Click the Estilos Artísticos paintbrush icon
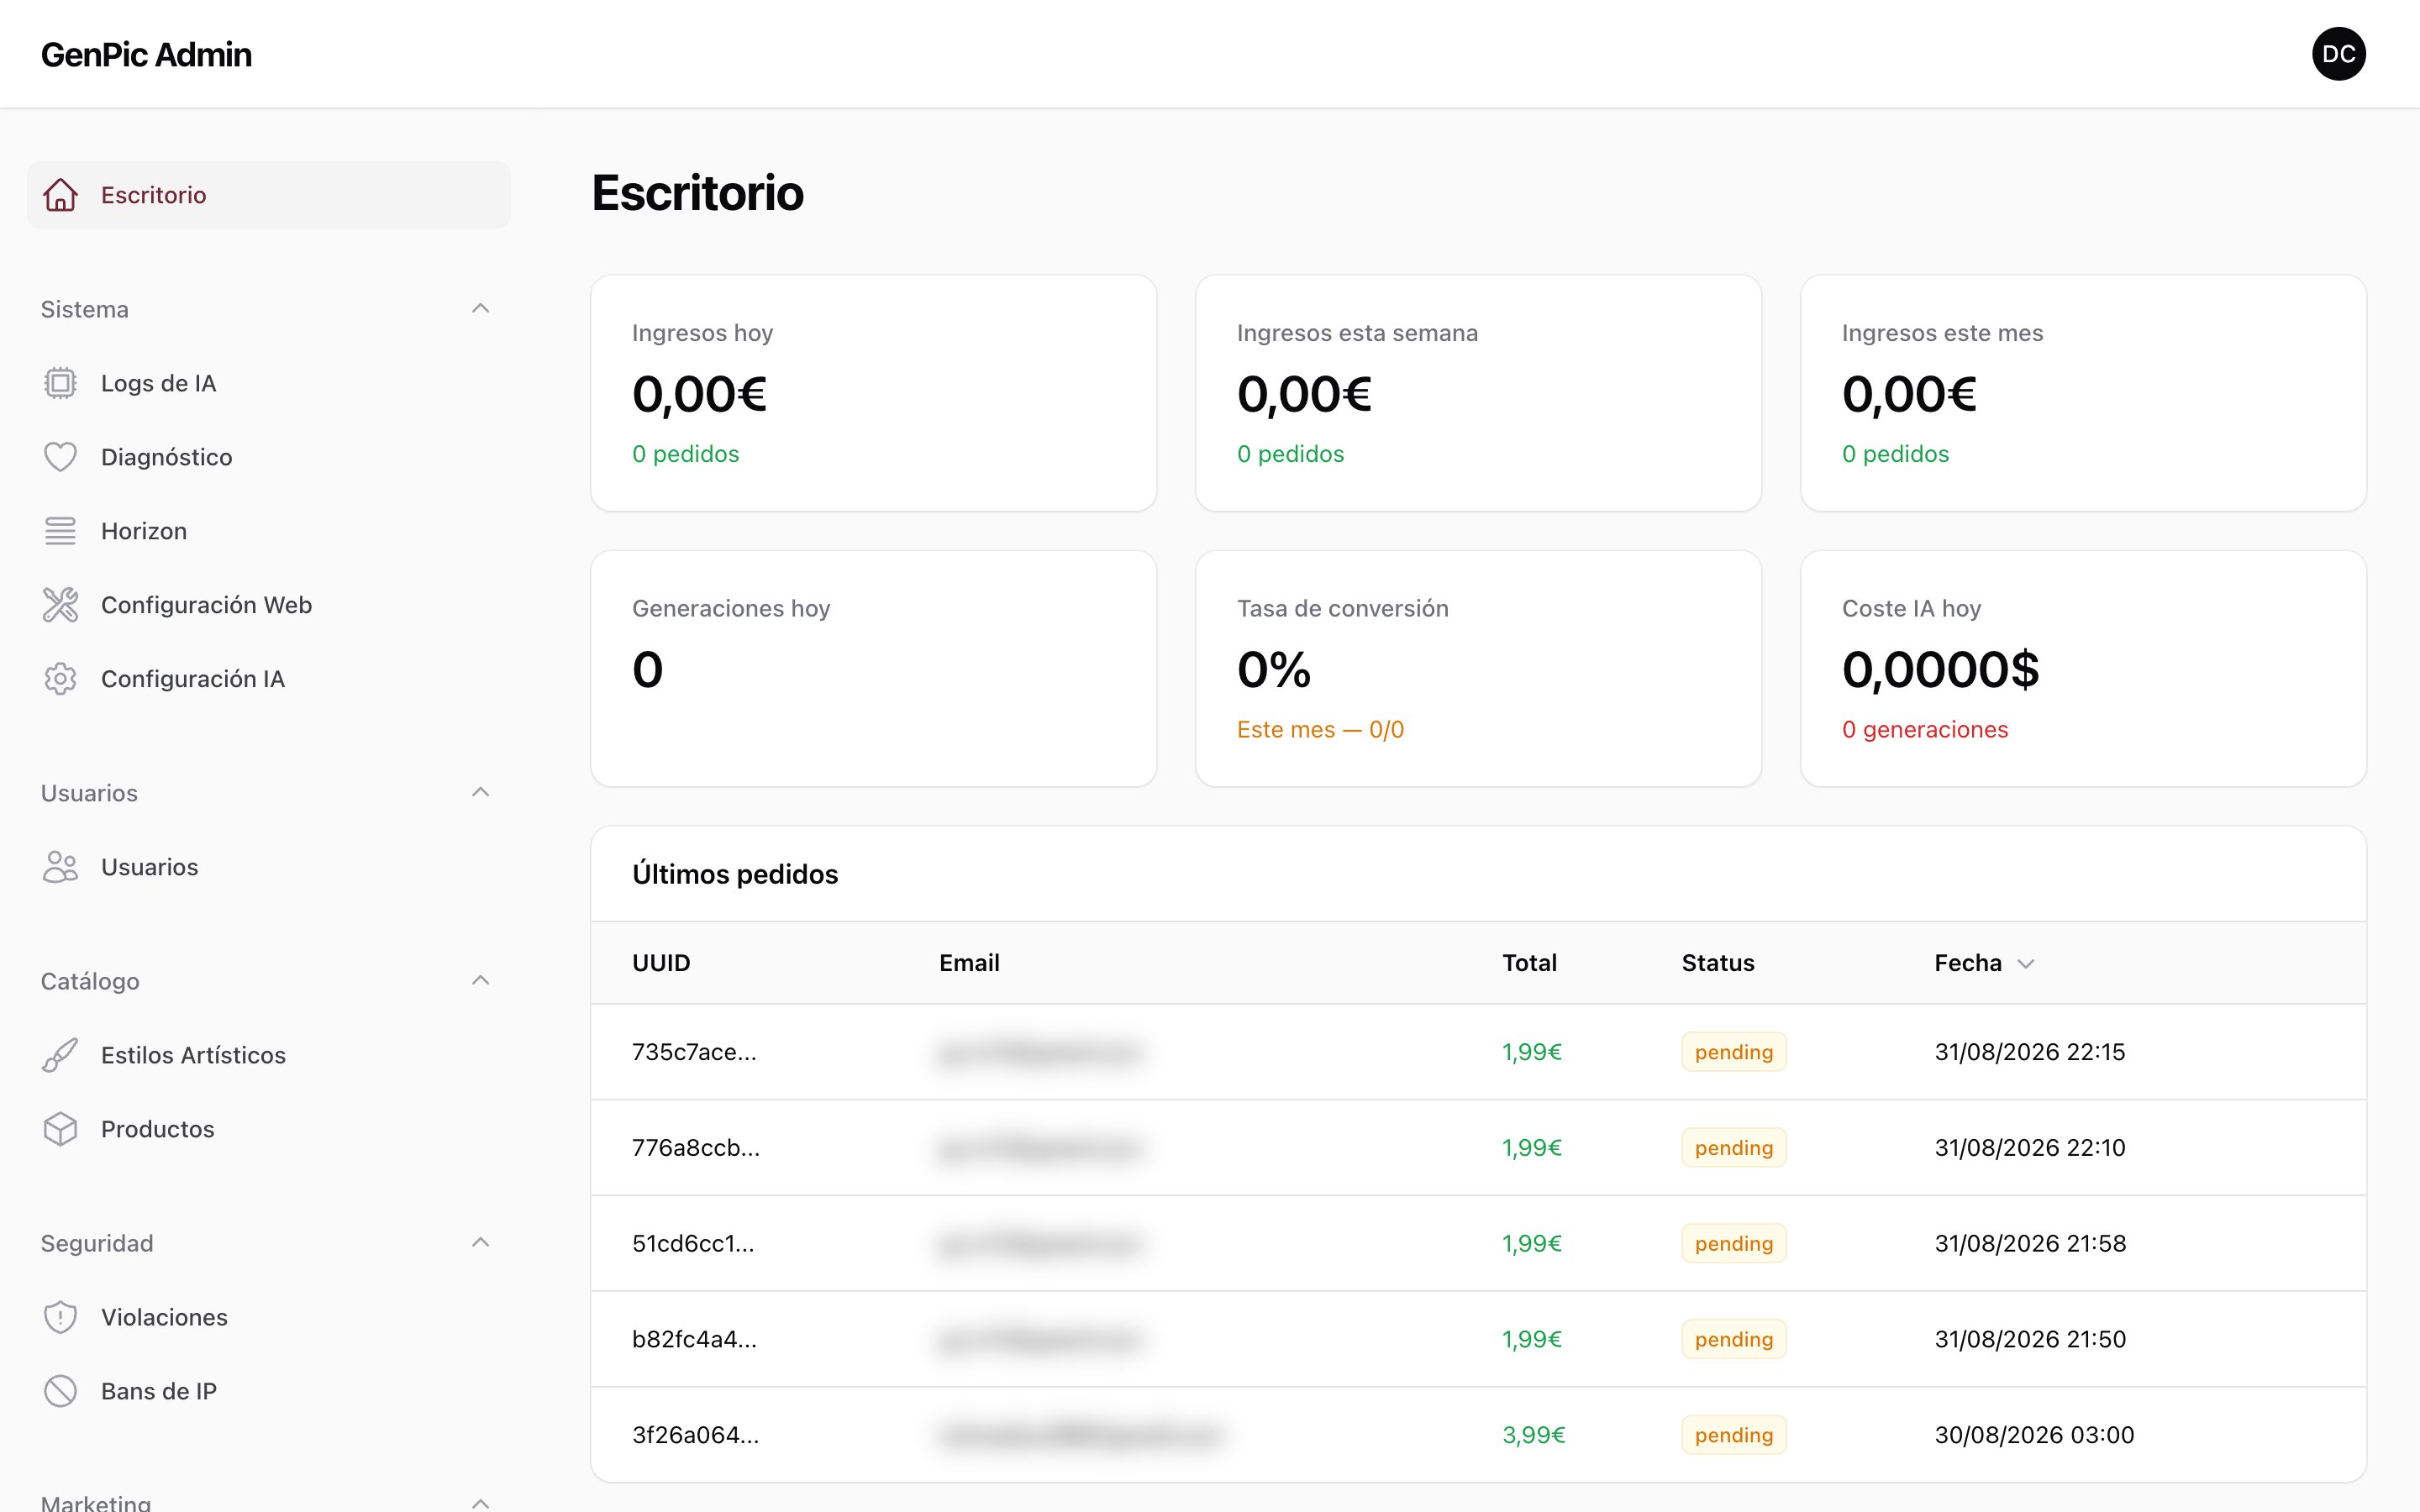This screenshot has width=2420, height=1512. pos(60,1055)
